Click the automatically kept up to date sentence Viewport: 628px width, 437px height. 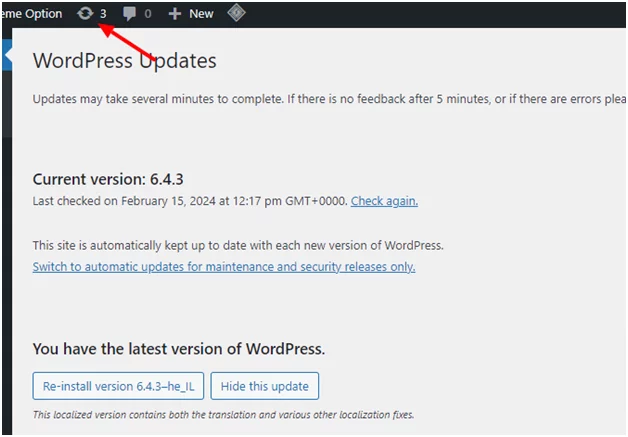click(238, 245)
